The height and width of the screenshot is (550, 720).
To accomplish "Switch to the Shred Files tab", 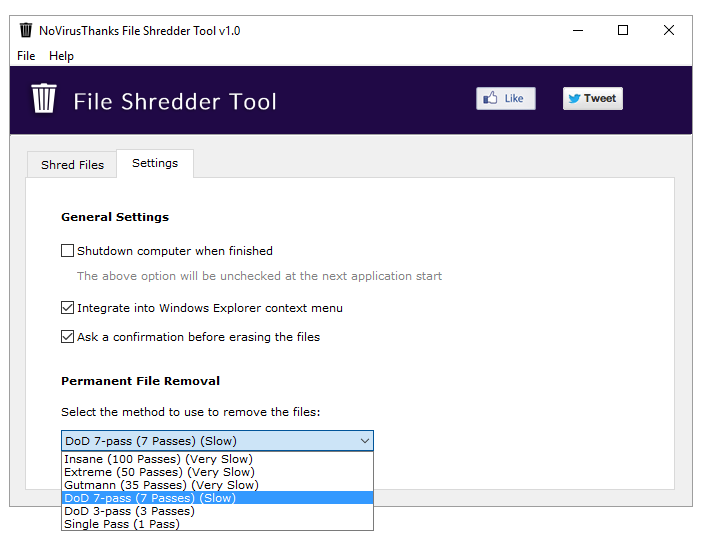I will 72,164.
